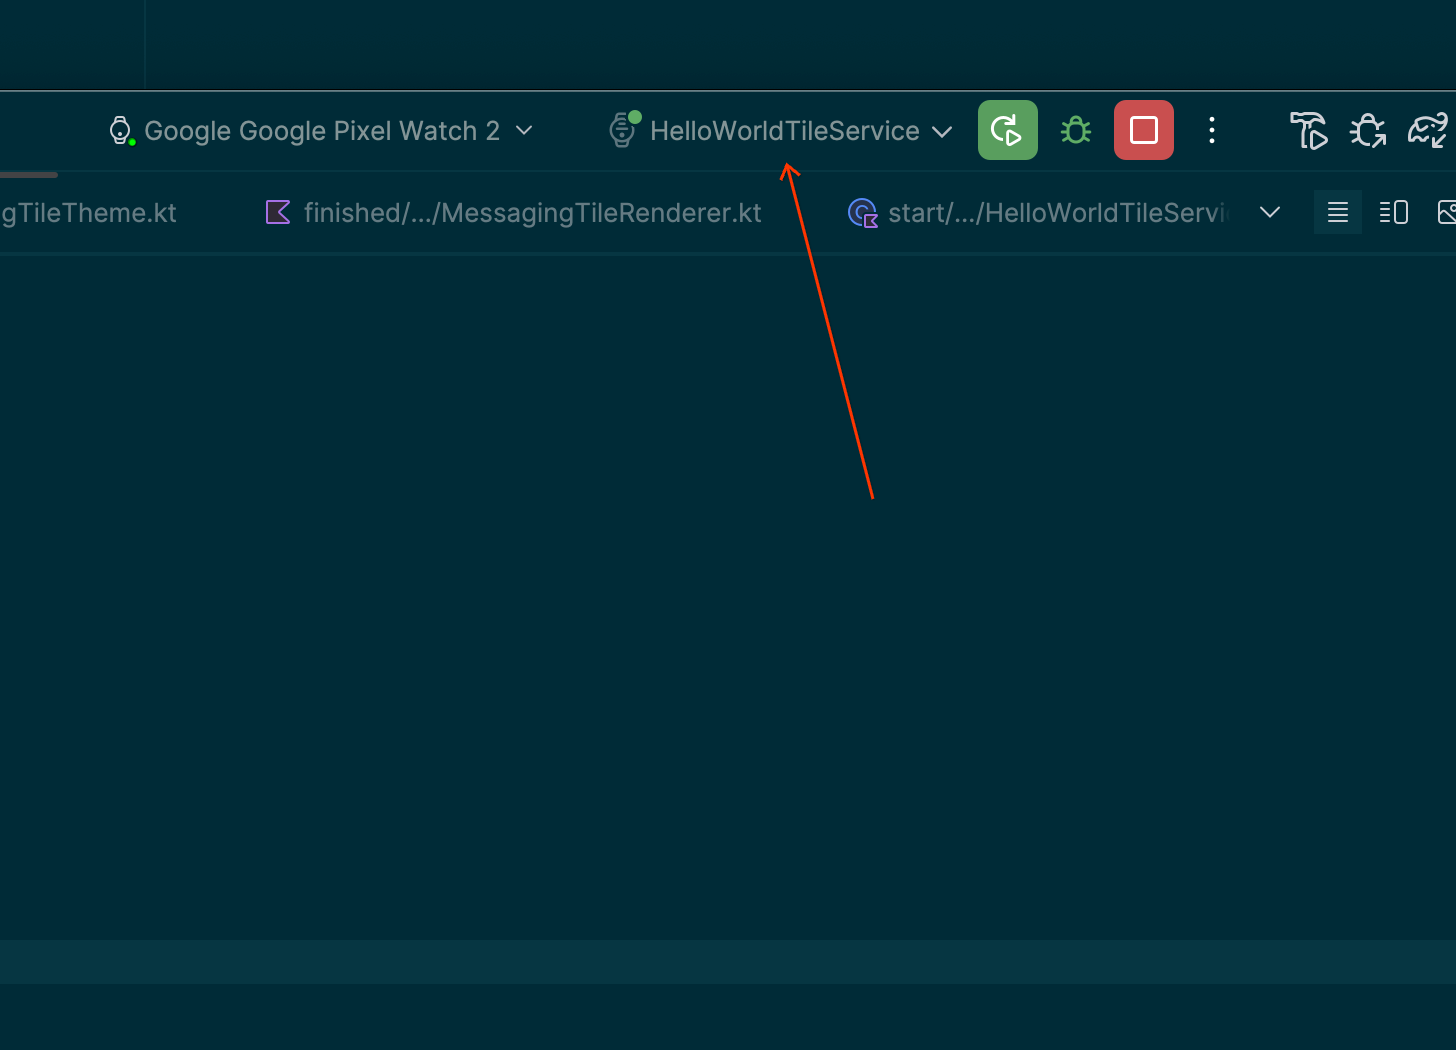The height and width of the screenshot is (1050, 1456).
Task: Expand the Google Pixel Watch 2 device dropdown
Action: [x=524, y=130]
